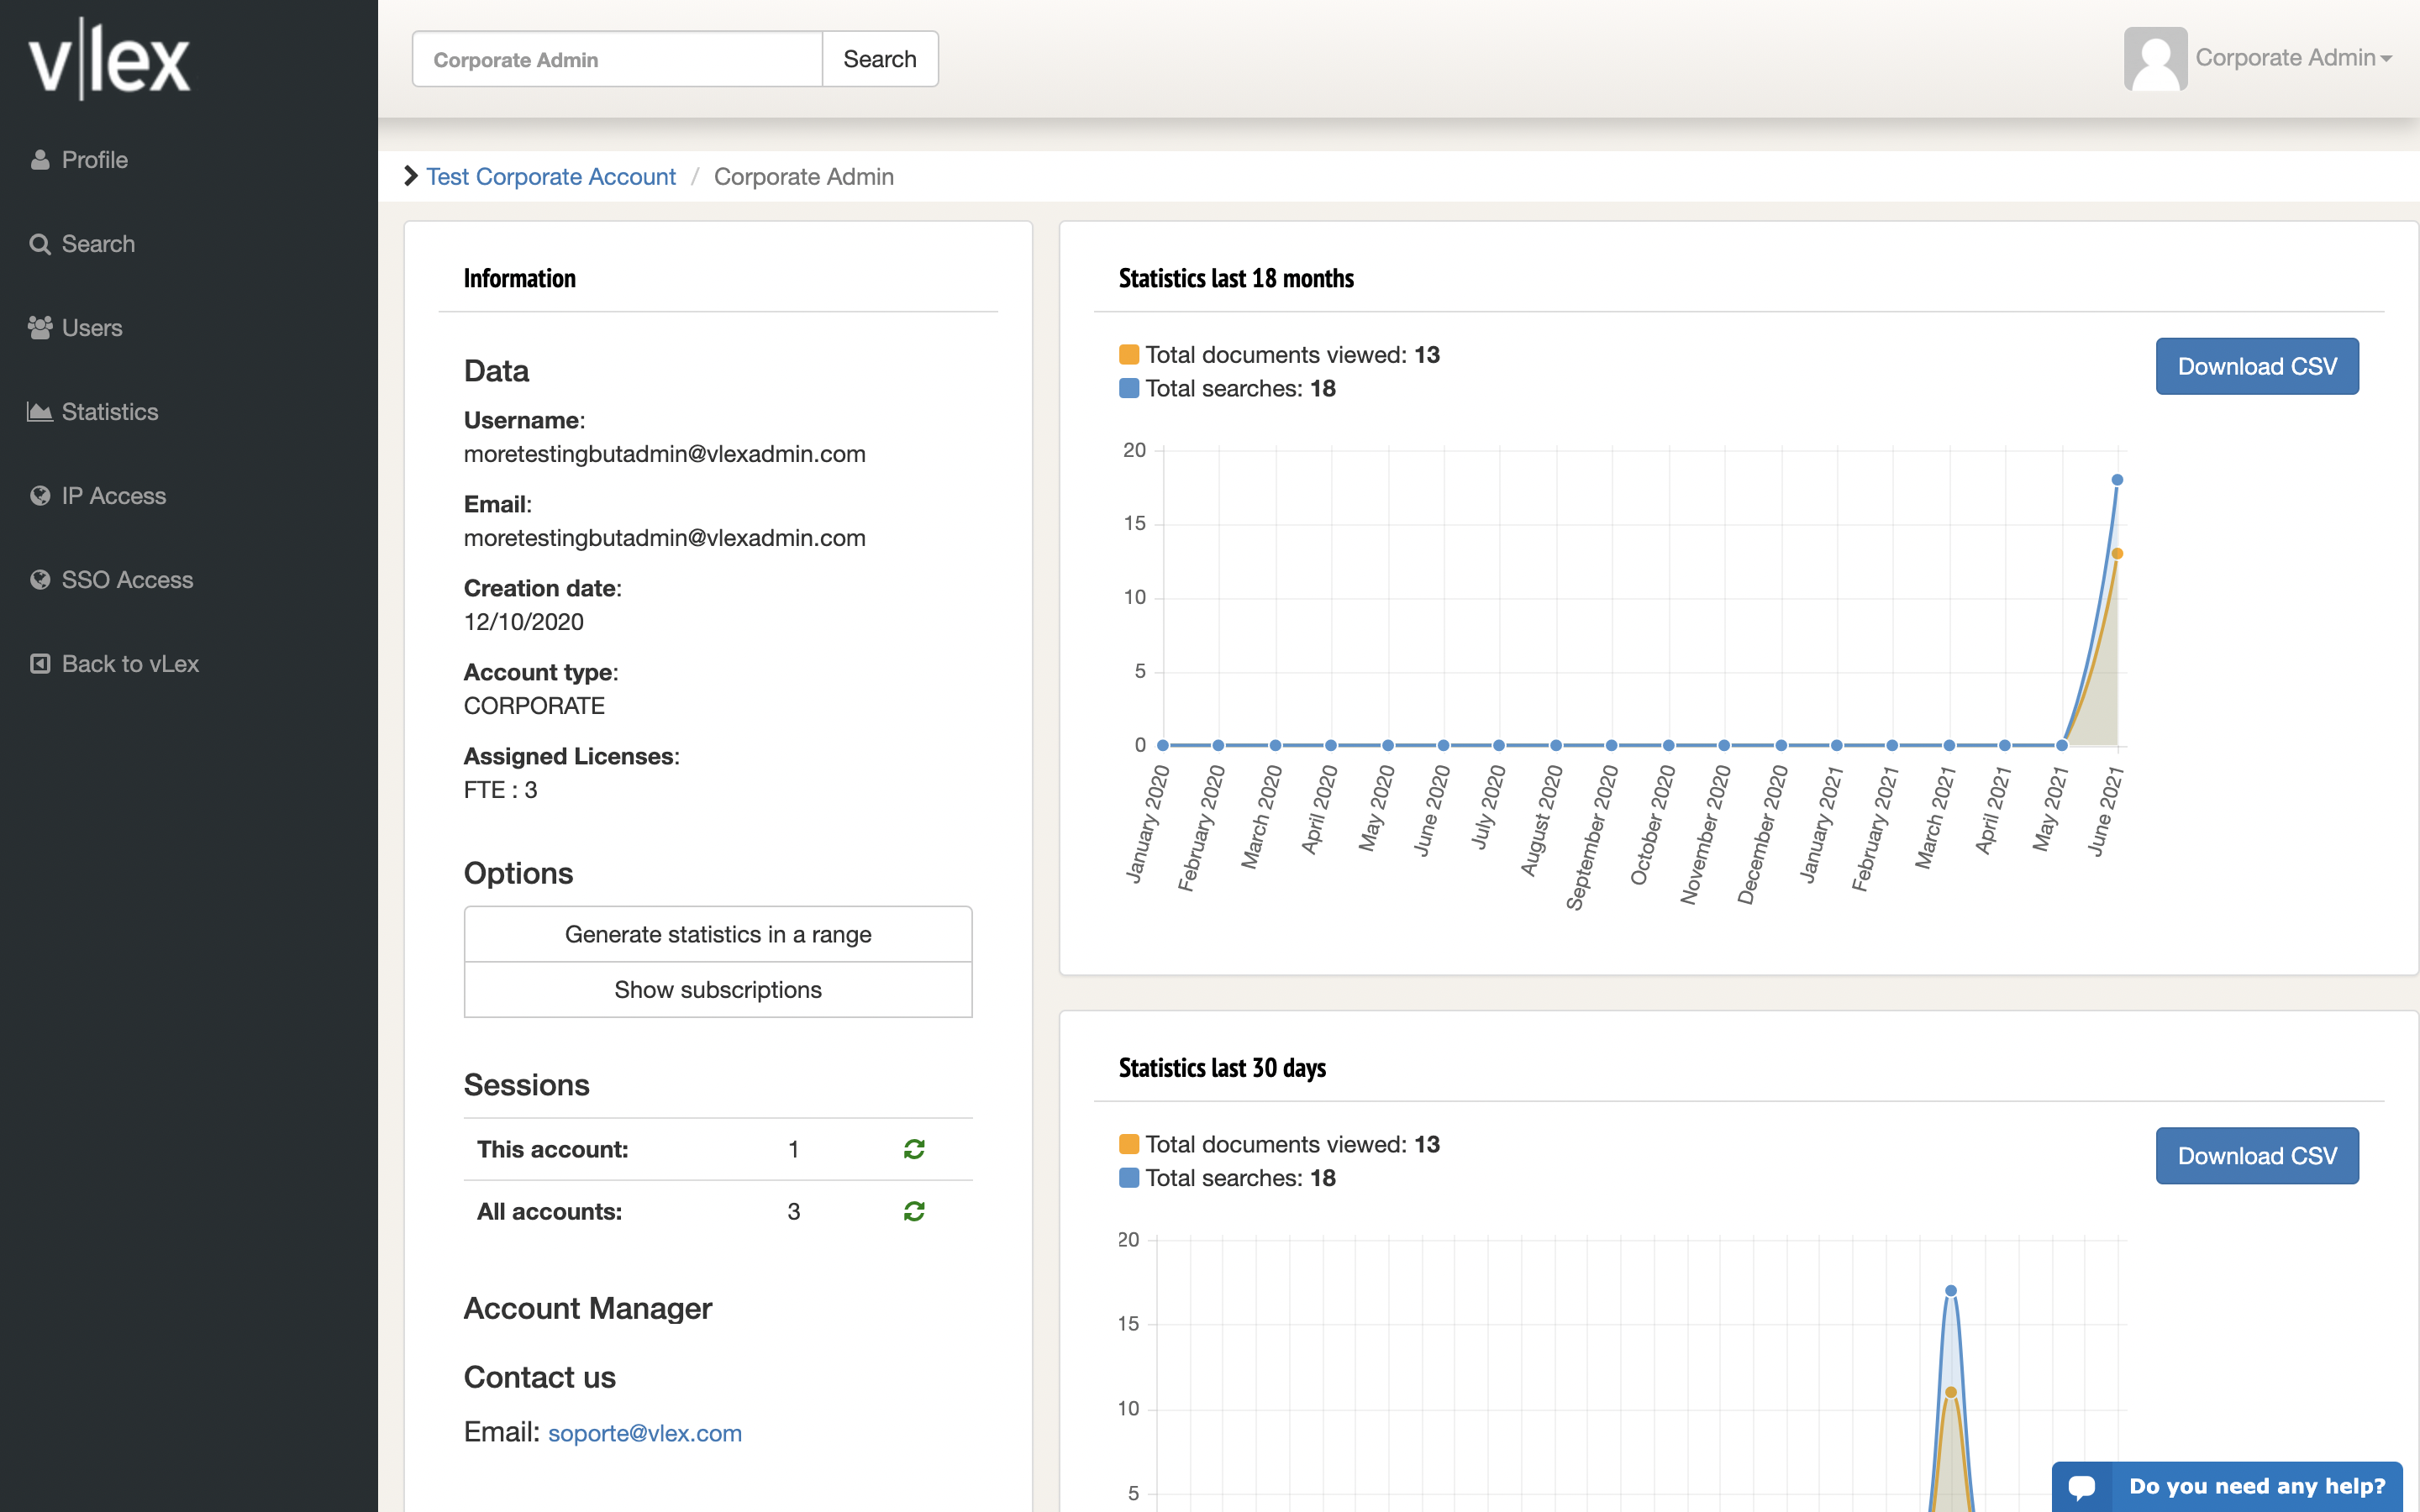2420x1512 pixels.
Task: Click the Search button in top bar
Action: [879, 59]
